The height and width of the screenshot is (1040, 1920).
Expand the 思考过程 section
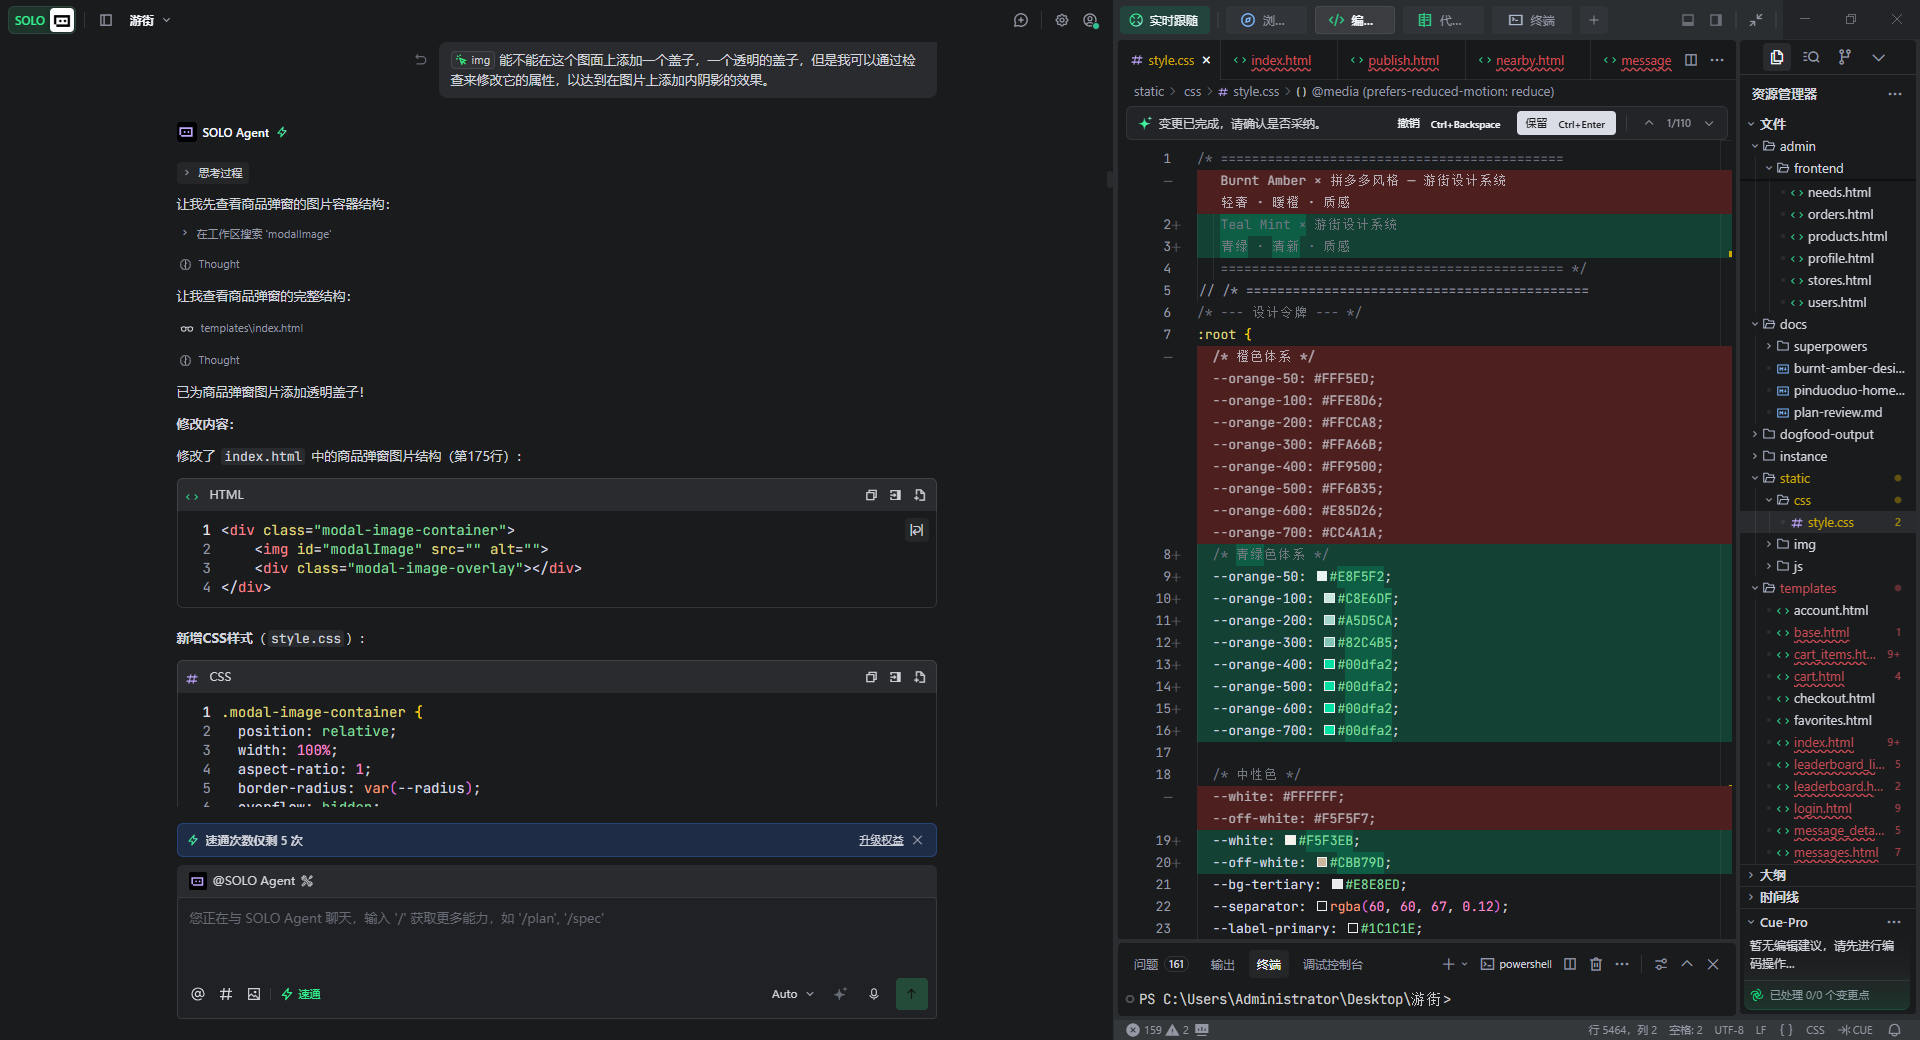213,173
